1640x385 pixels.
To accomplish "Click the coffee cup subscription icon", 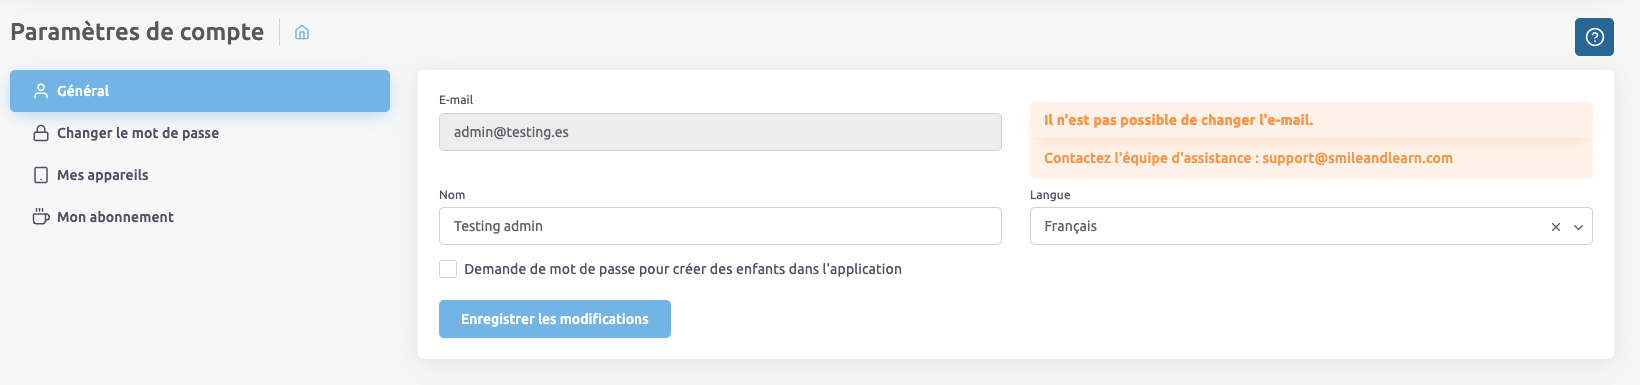I will [41, 217].
